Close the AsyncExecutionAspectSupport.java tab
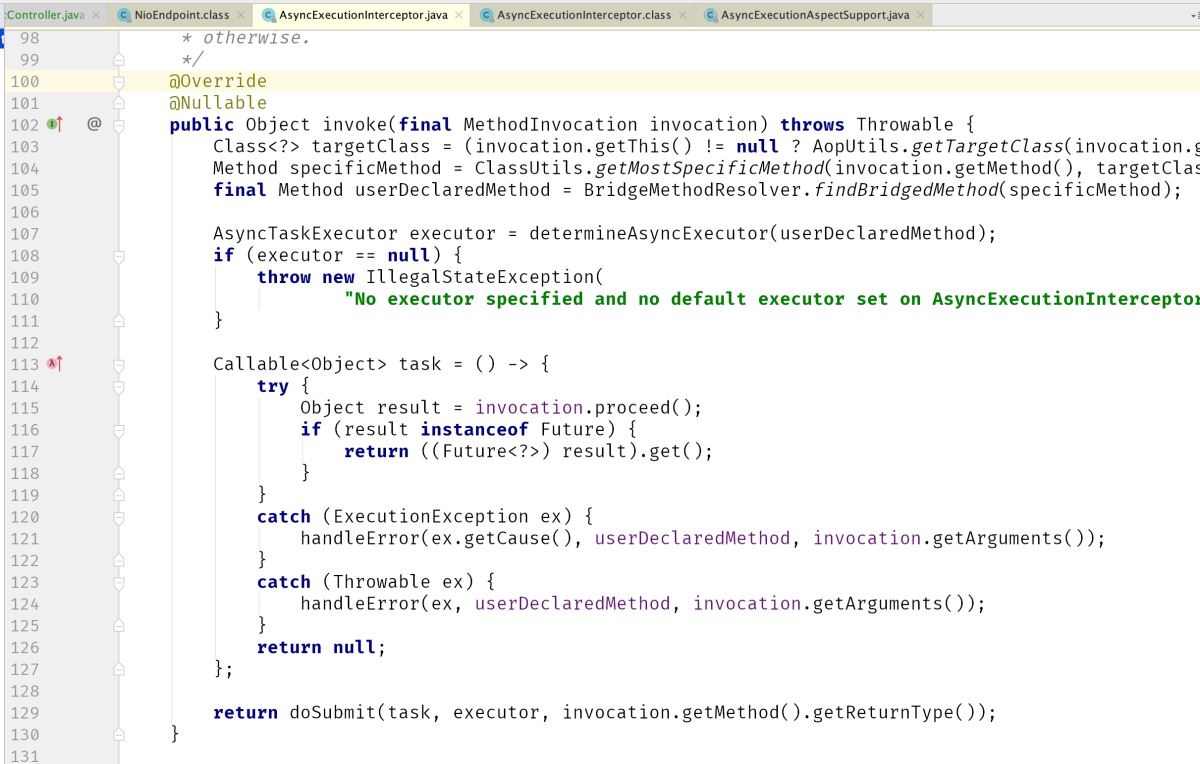 [x=921, y=15]
